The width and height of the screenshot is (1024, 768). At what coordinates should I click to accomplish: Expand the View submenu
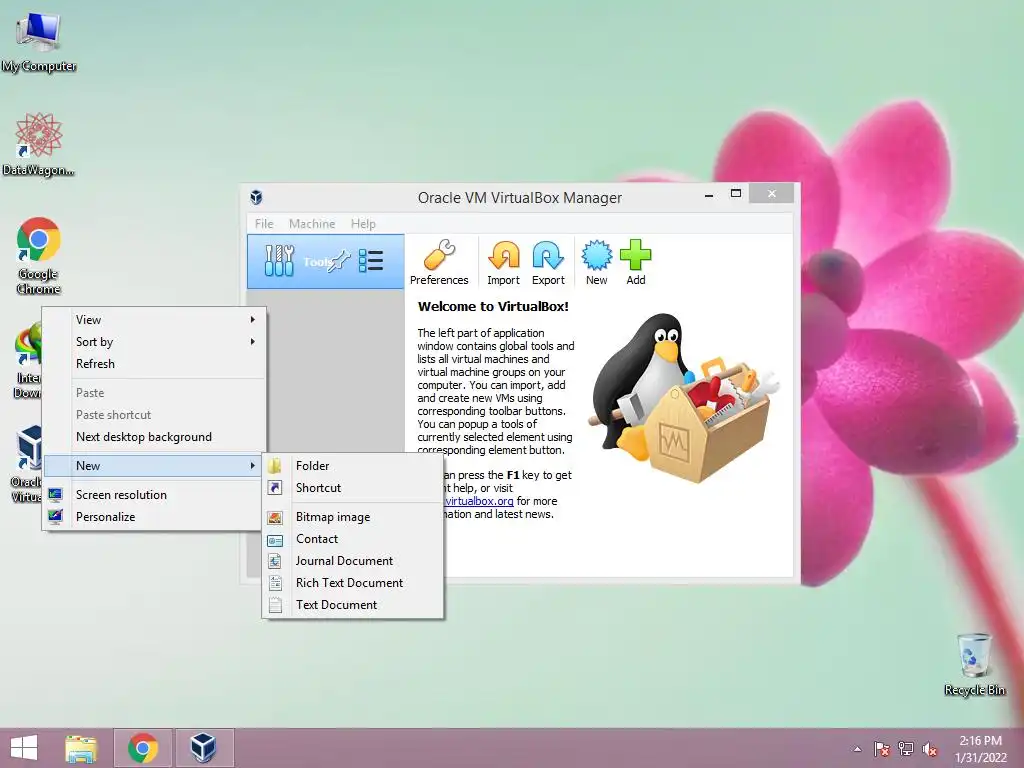click(155, 319)
